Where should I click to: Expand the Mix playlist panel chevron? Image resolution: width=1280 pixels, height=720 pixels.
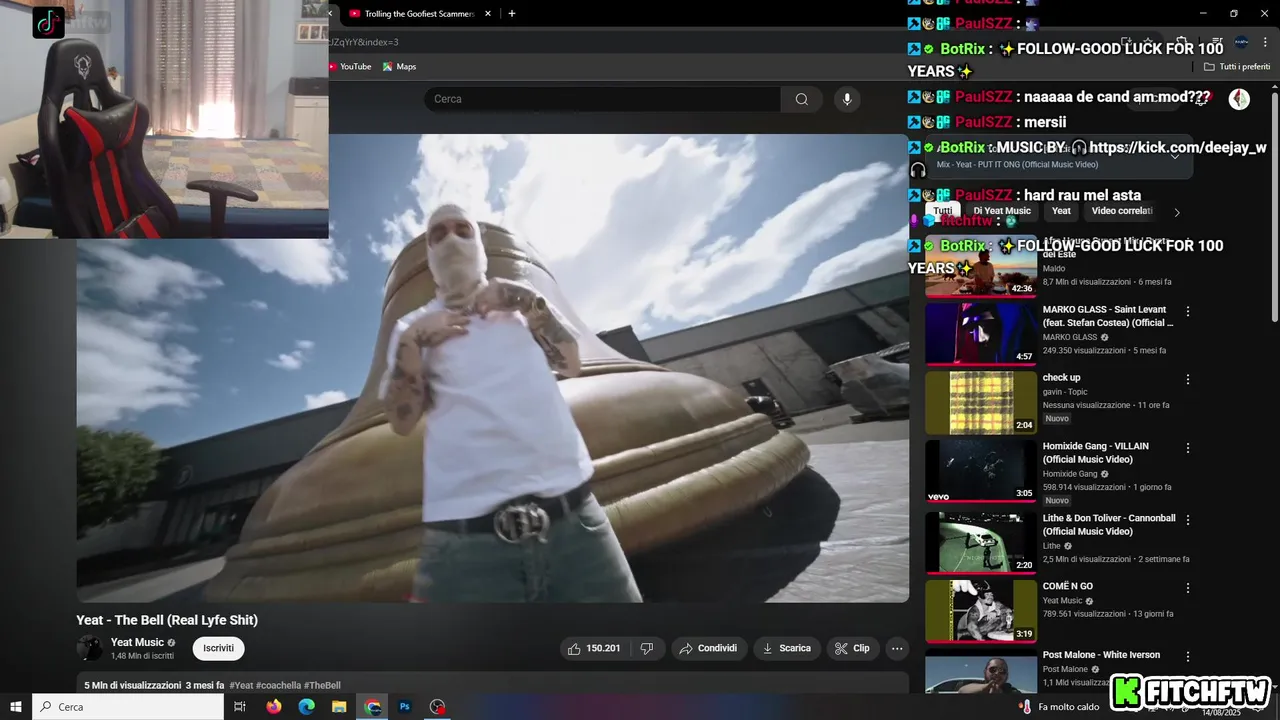(1175, 156)
